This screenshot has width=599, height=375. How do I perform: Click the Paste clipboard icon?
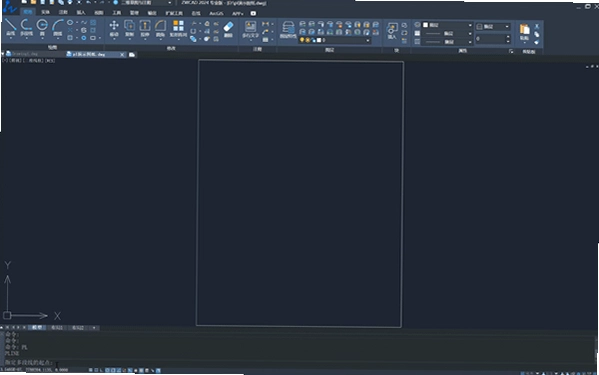click(x=524, y=32)
